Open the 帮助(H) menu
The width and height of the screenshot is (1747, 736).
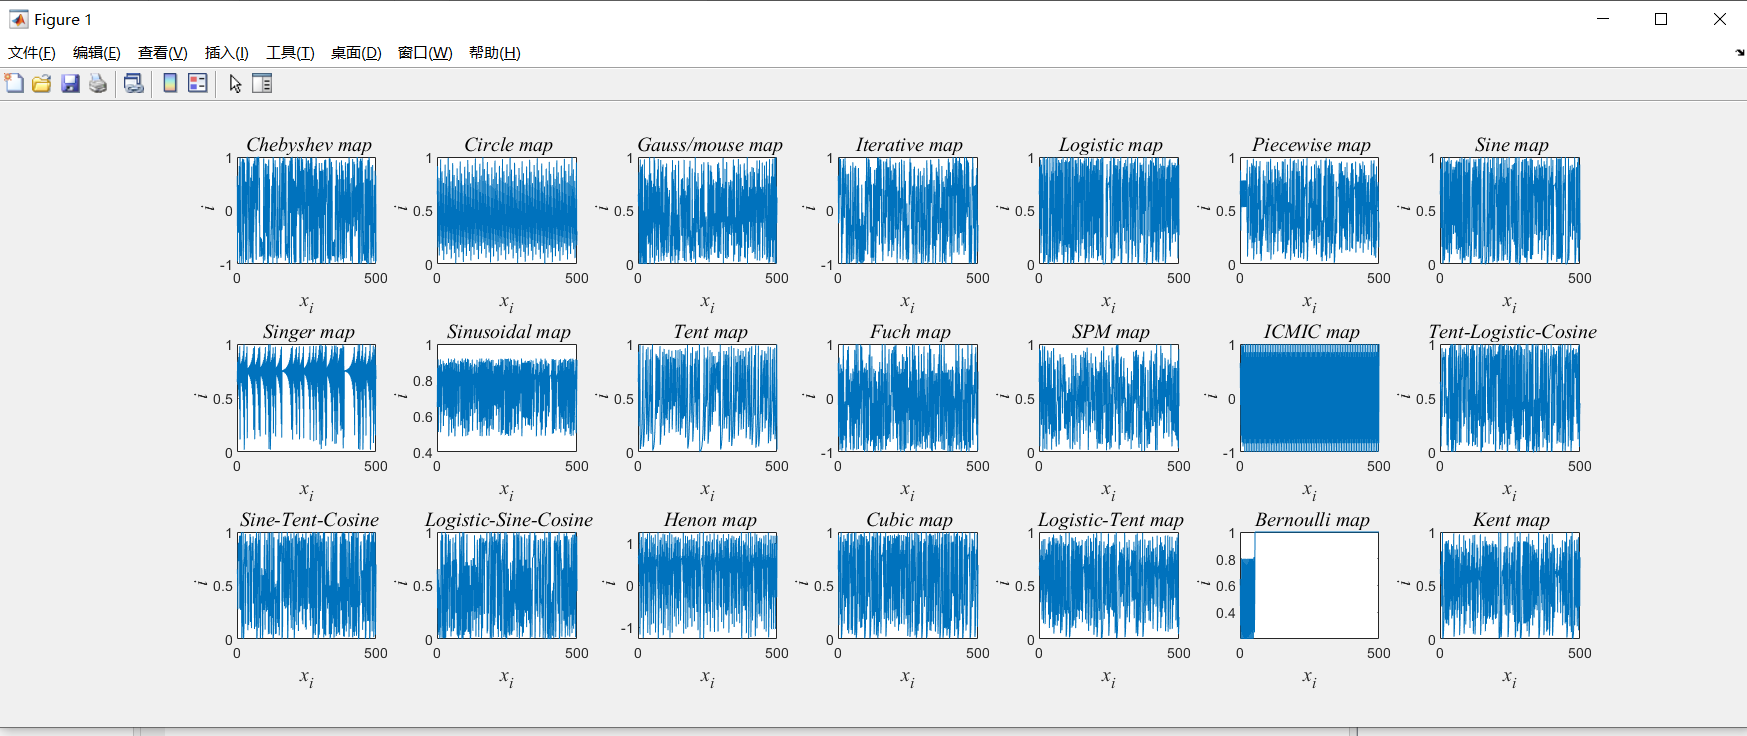pos(494,53)
